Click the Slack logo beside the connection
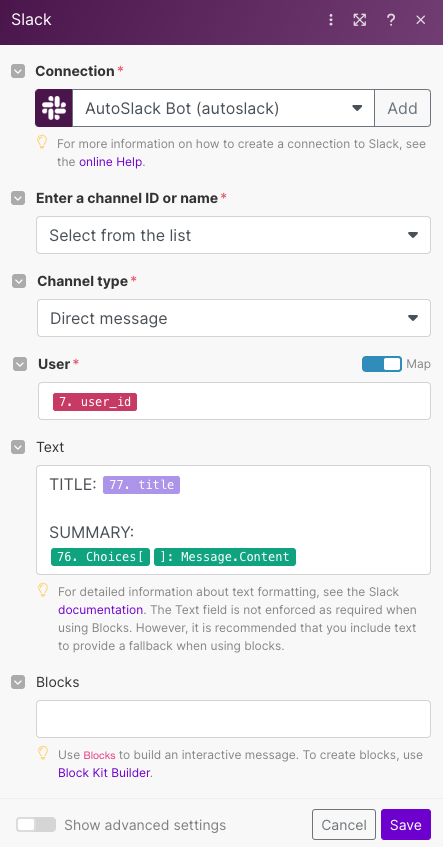The width and height of the screenshot is (443, 847). coord(54,108)
